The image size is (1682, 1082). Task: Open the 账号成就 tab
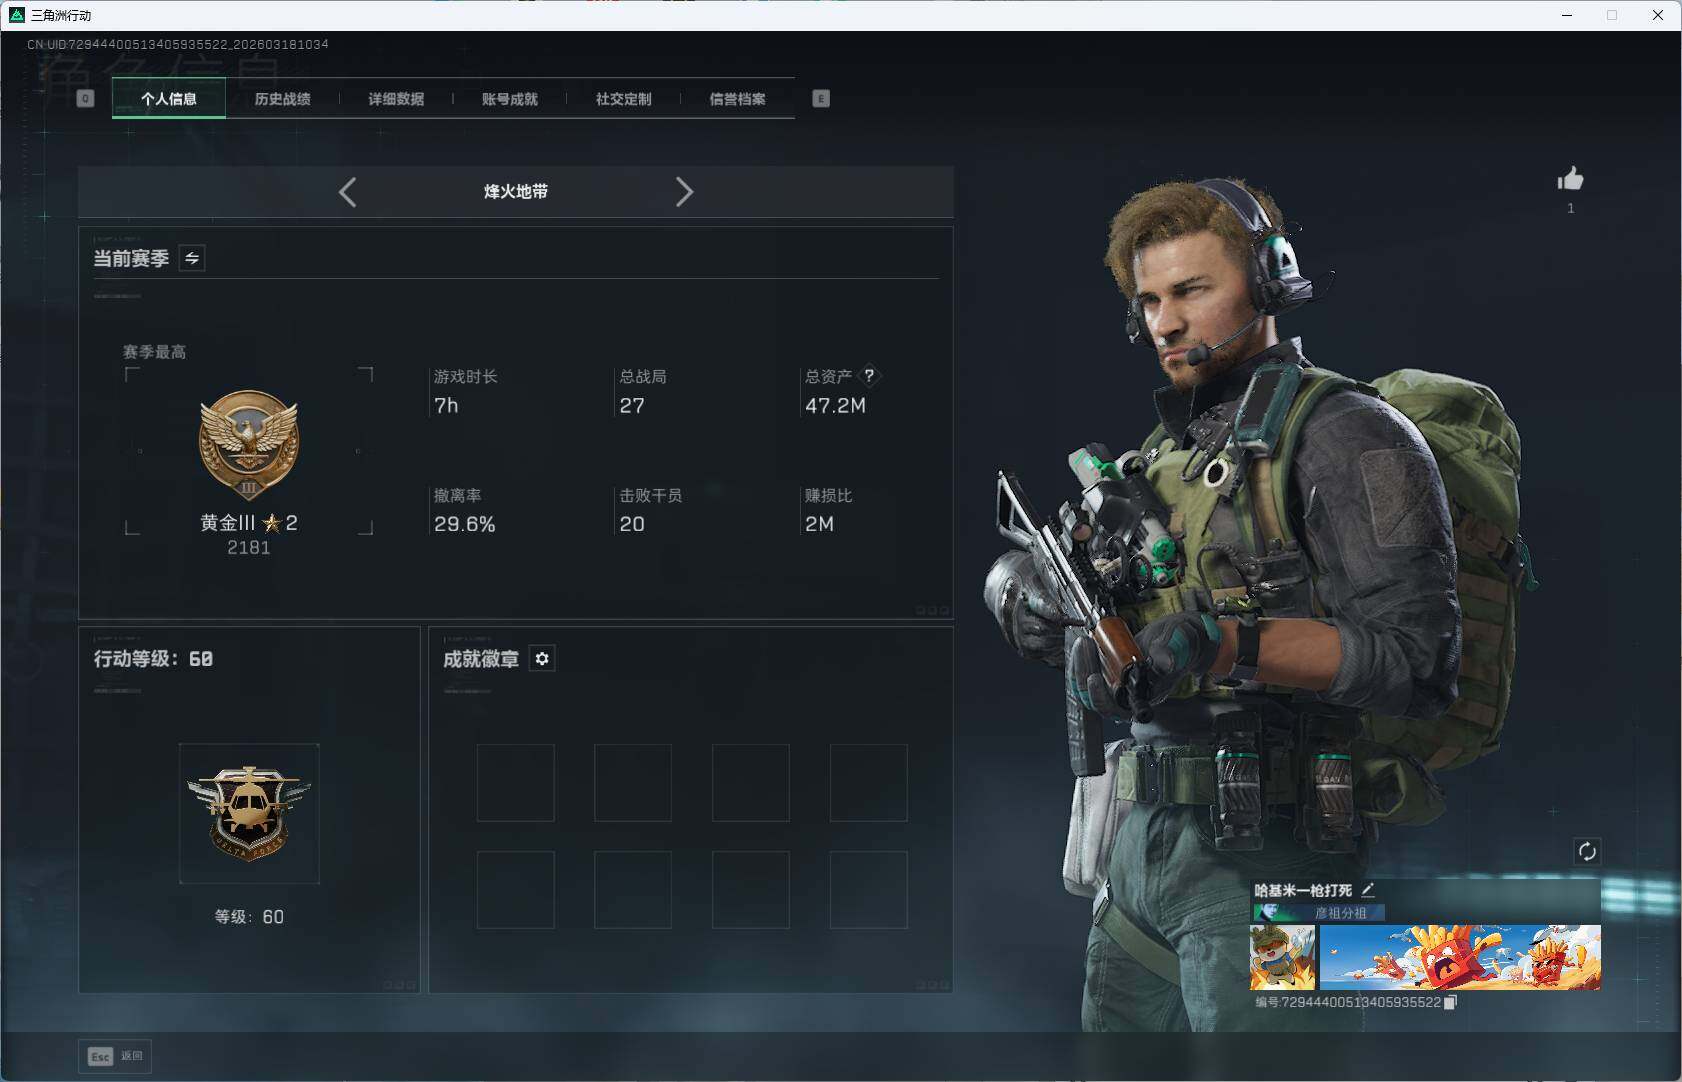point(510,98)
